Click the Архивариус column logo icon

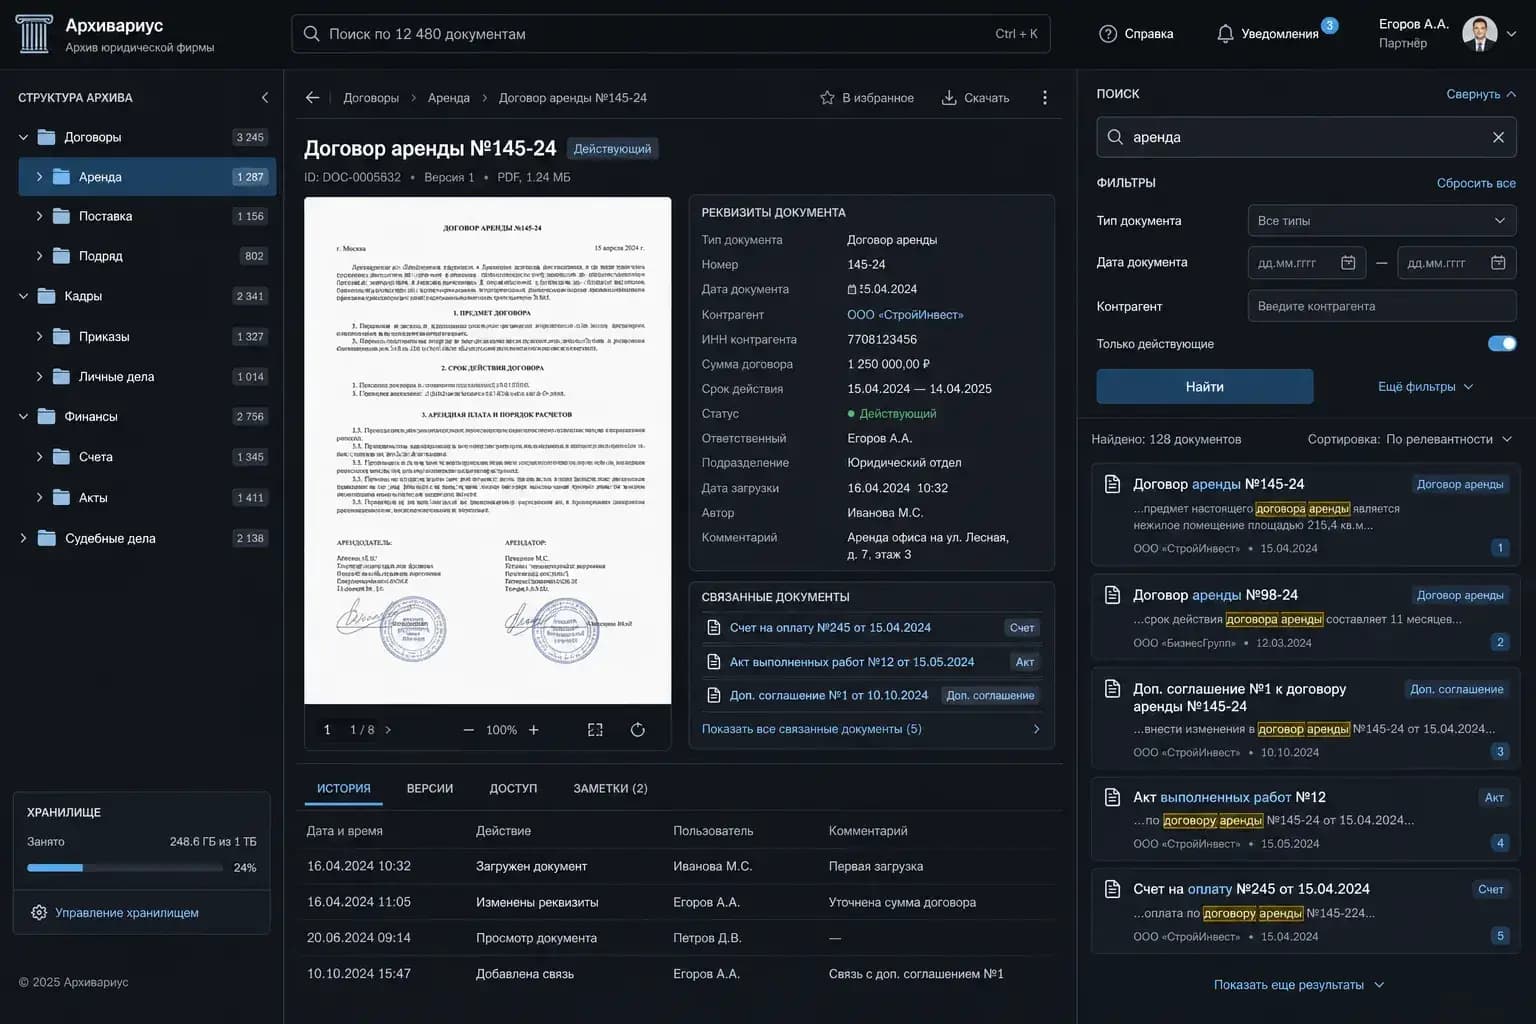pyautogui.click(x=33, y=34)
